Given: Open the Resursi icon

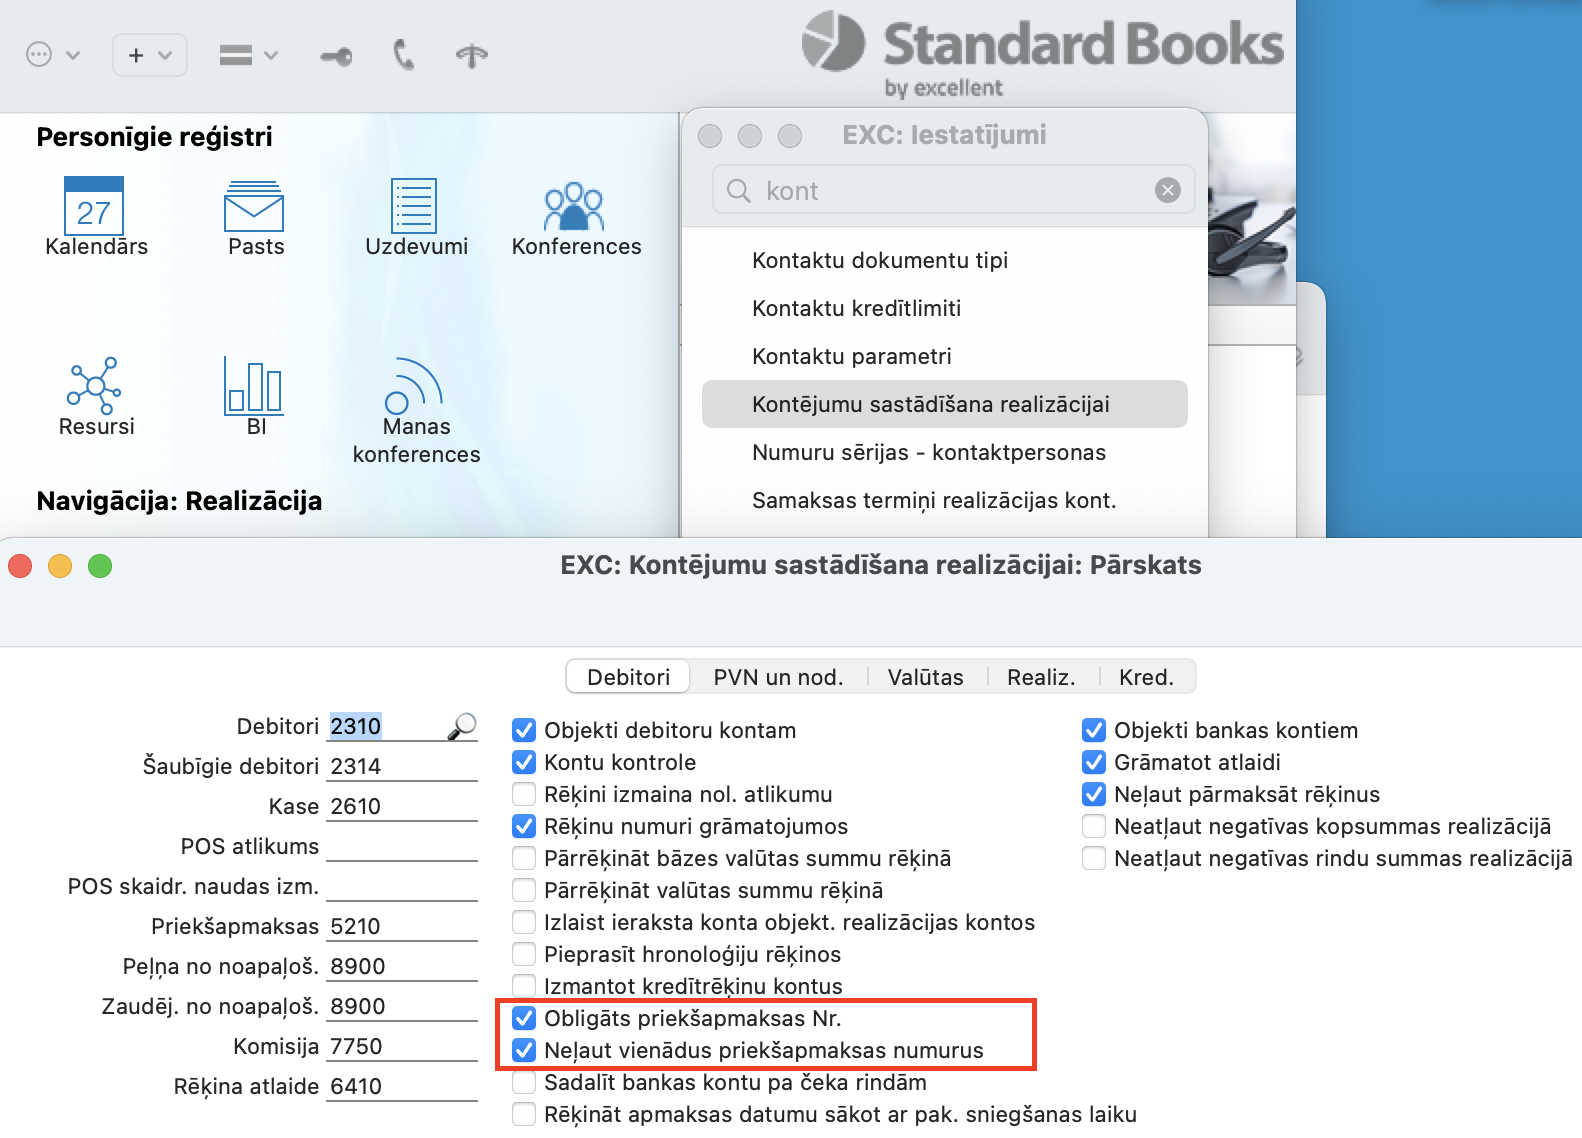Looking at the screenshot, I should tap(94, 387).
